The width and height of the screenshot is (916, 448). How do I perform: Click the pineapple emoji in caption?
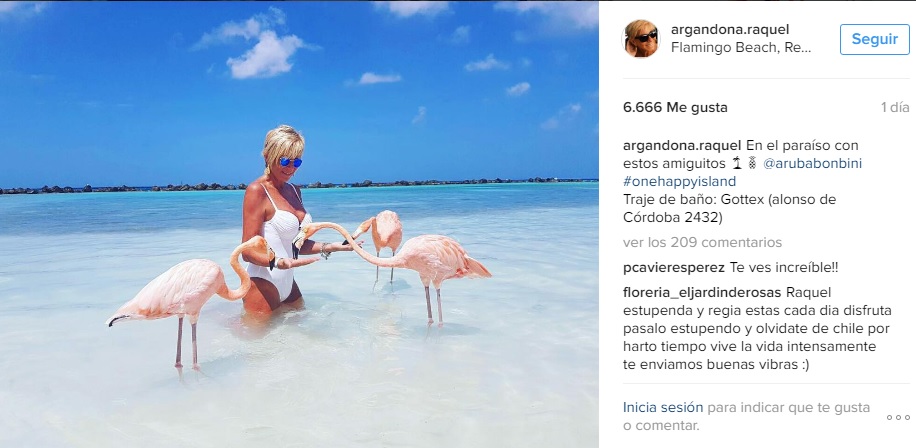(752, 164)
